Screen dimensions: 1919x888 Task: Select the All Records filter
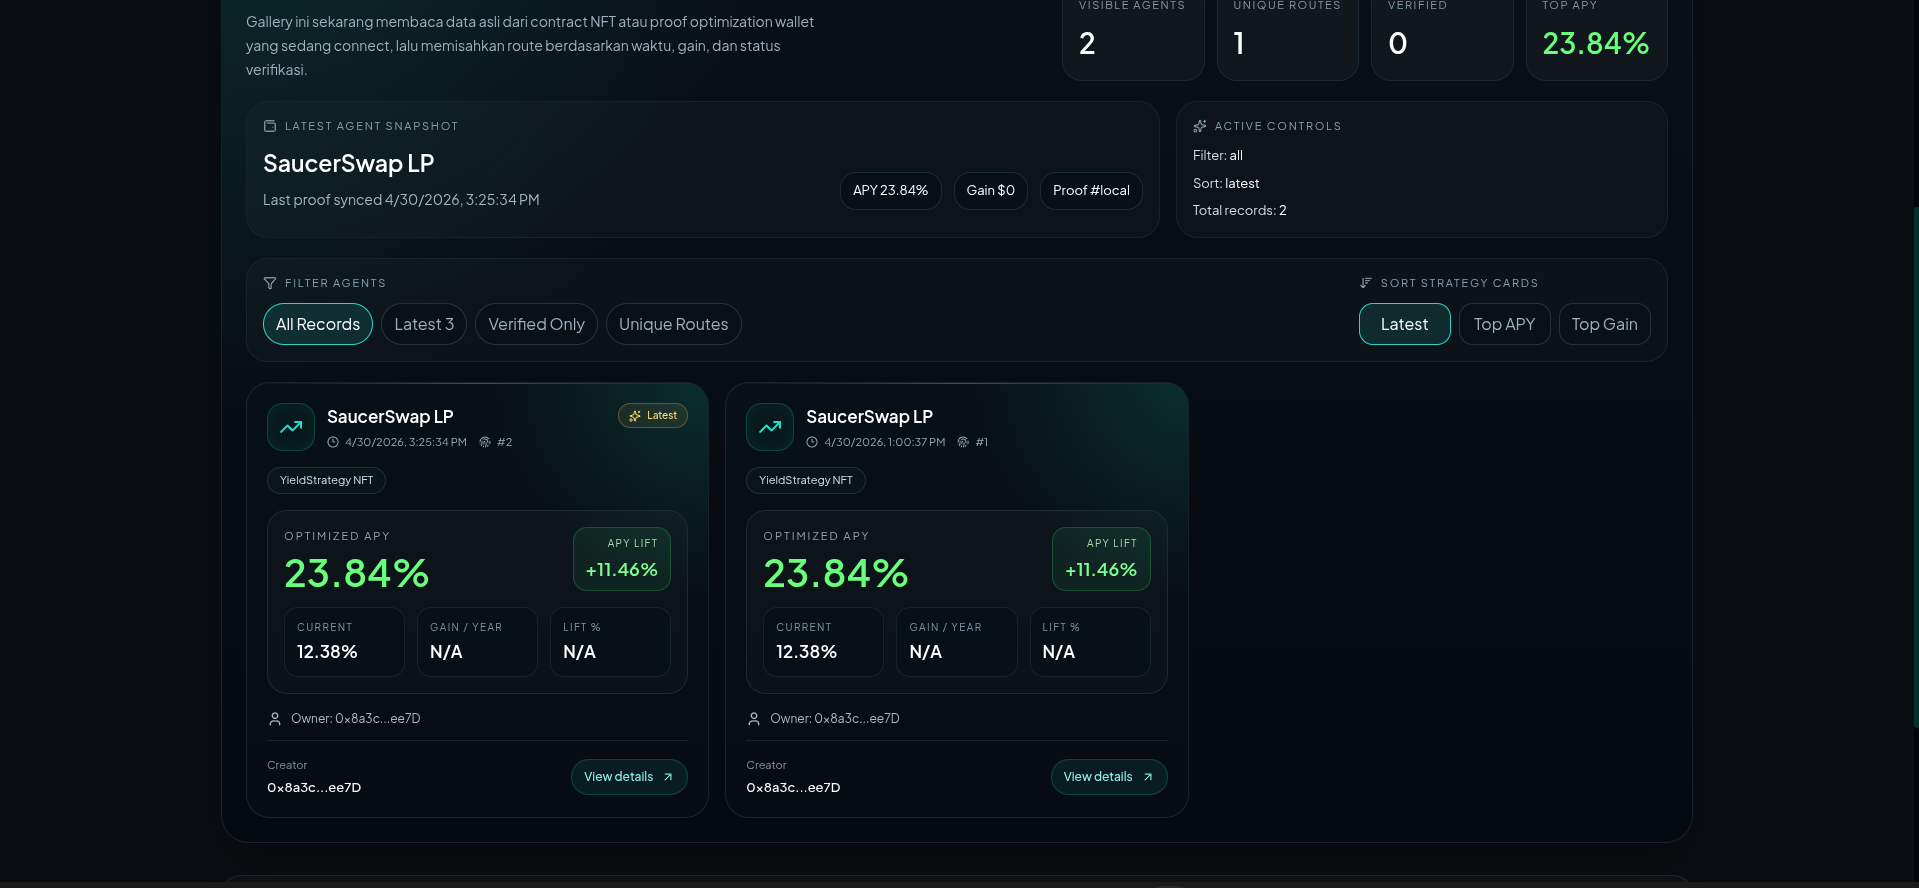(x=318, y=324)
